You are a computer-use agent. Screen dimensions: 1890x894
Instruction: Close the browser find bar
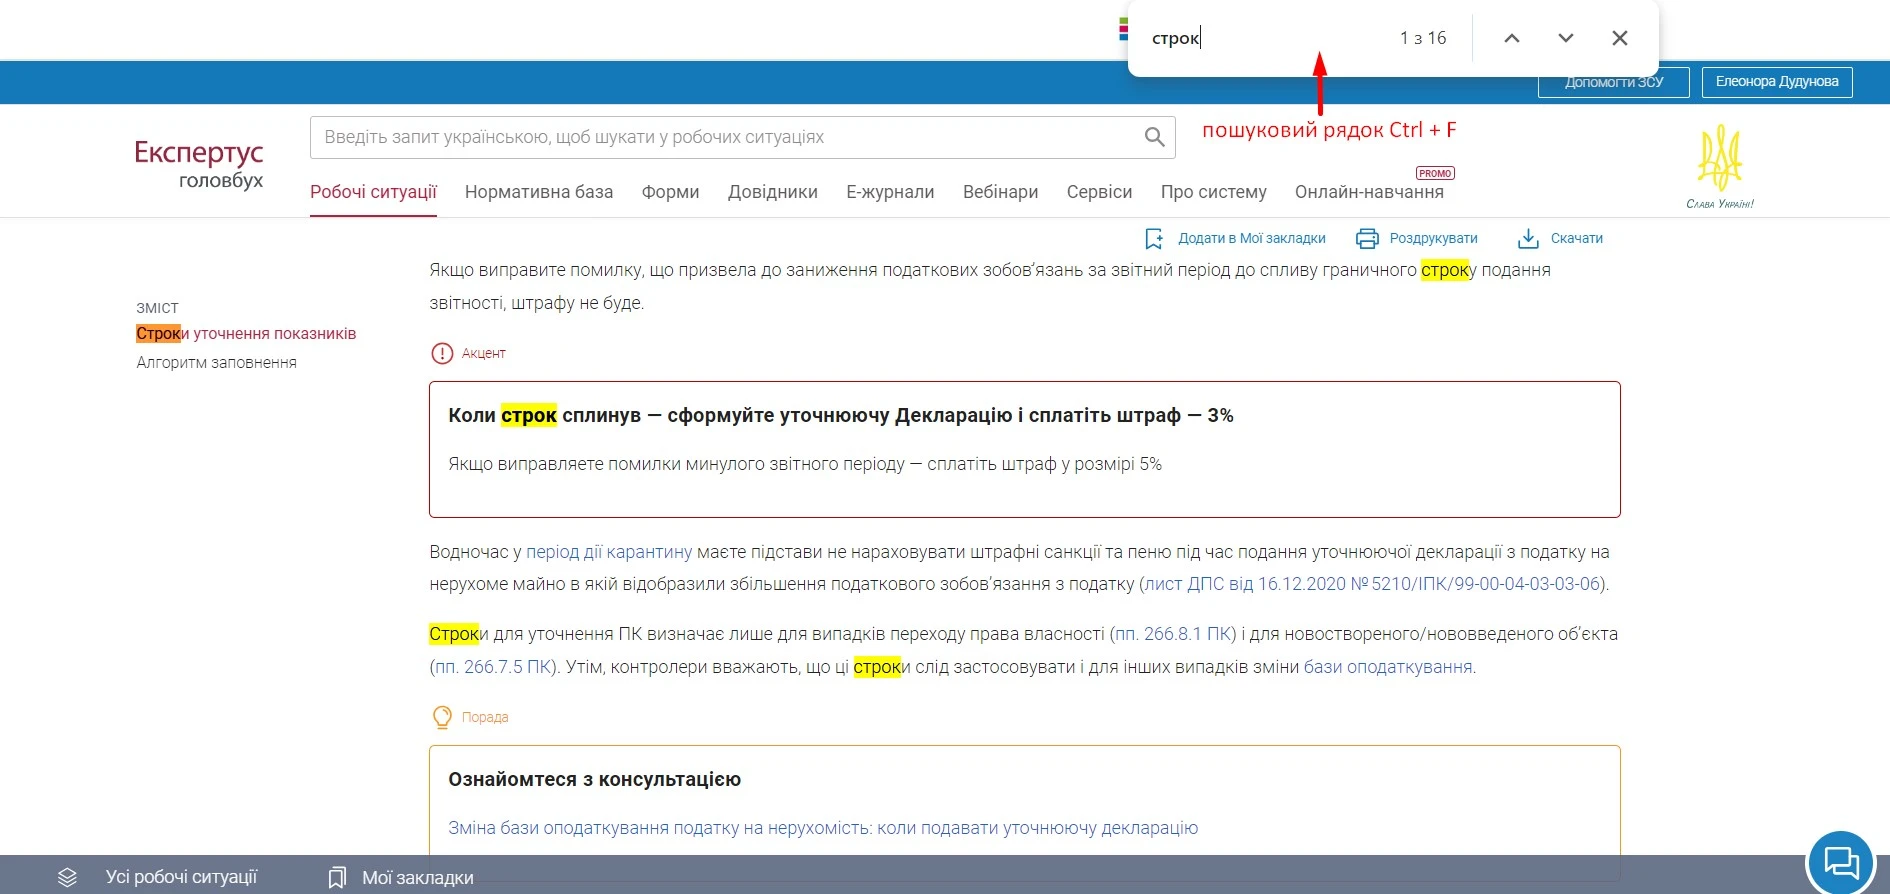(1620, 38)
